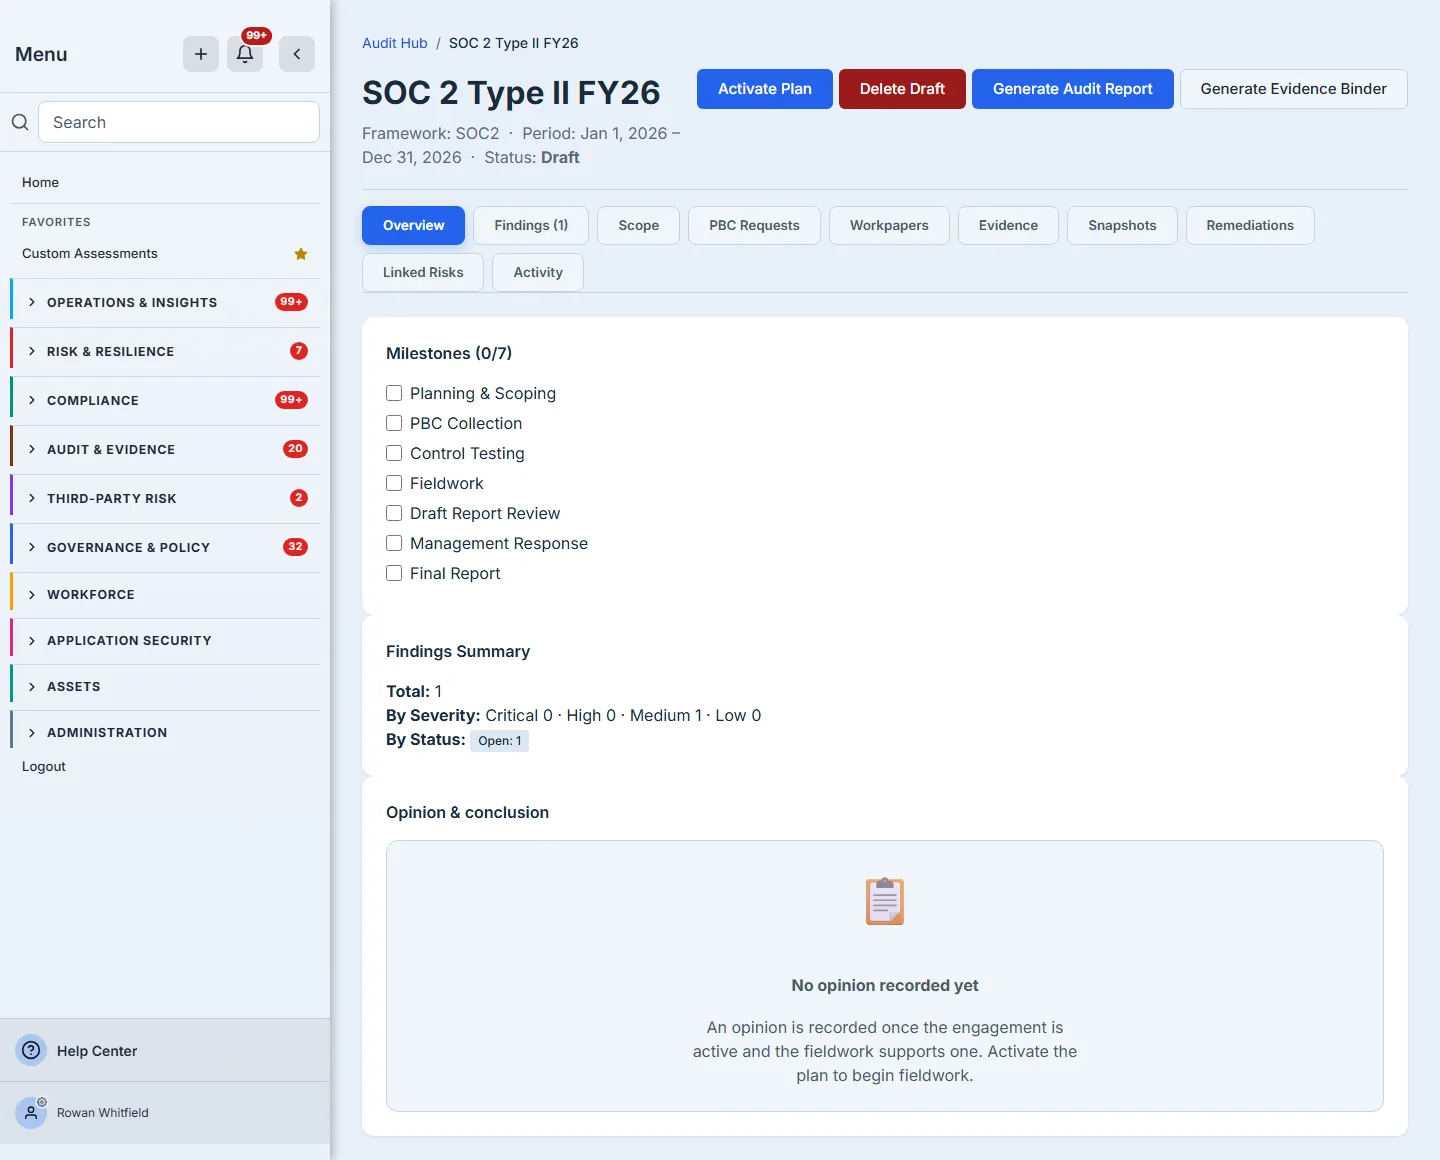
Task: Tick the Management Response checkbox
Action: (x=394, y=543)
